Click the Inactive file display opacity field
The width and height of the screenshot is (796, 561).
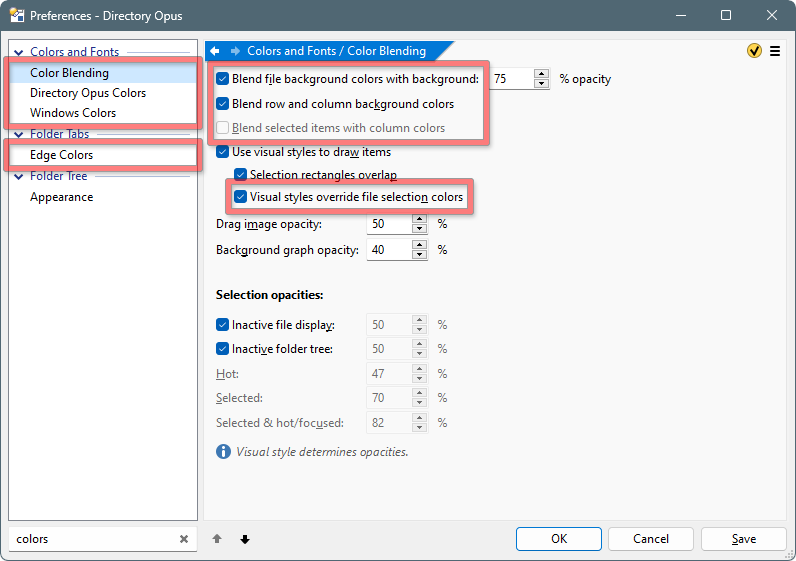pyautogui.click(x=389, y=324)
